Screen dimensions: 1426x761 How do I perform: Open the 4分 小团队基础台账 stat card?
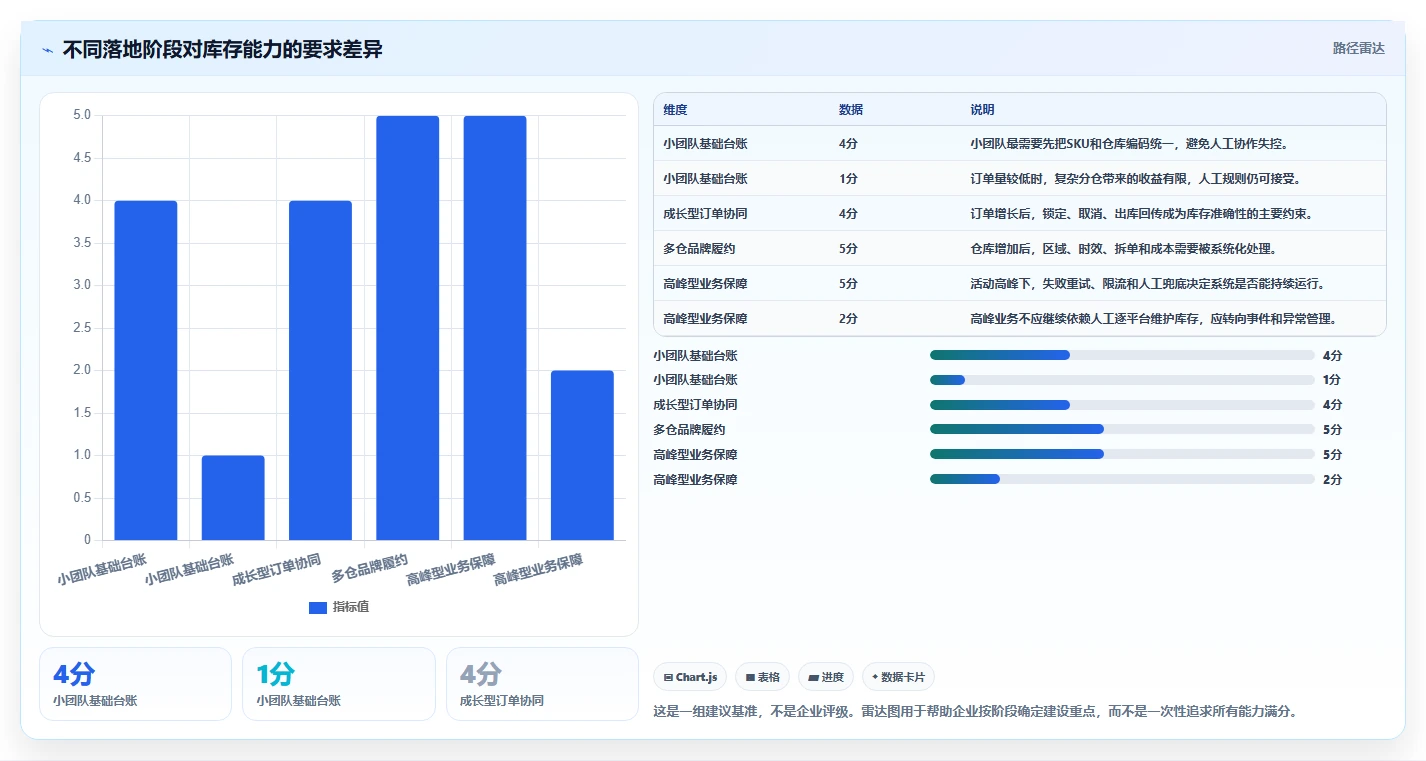click(135, 684)
